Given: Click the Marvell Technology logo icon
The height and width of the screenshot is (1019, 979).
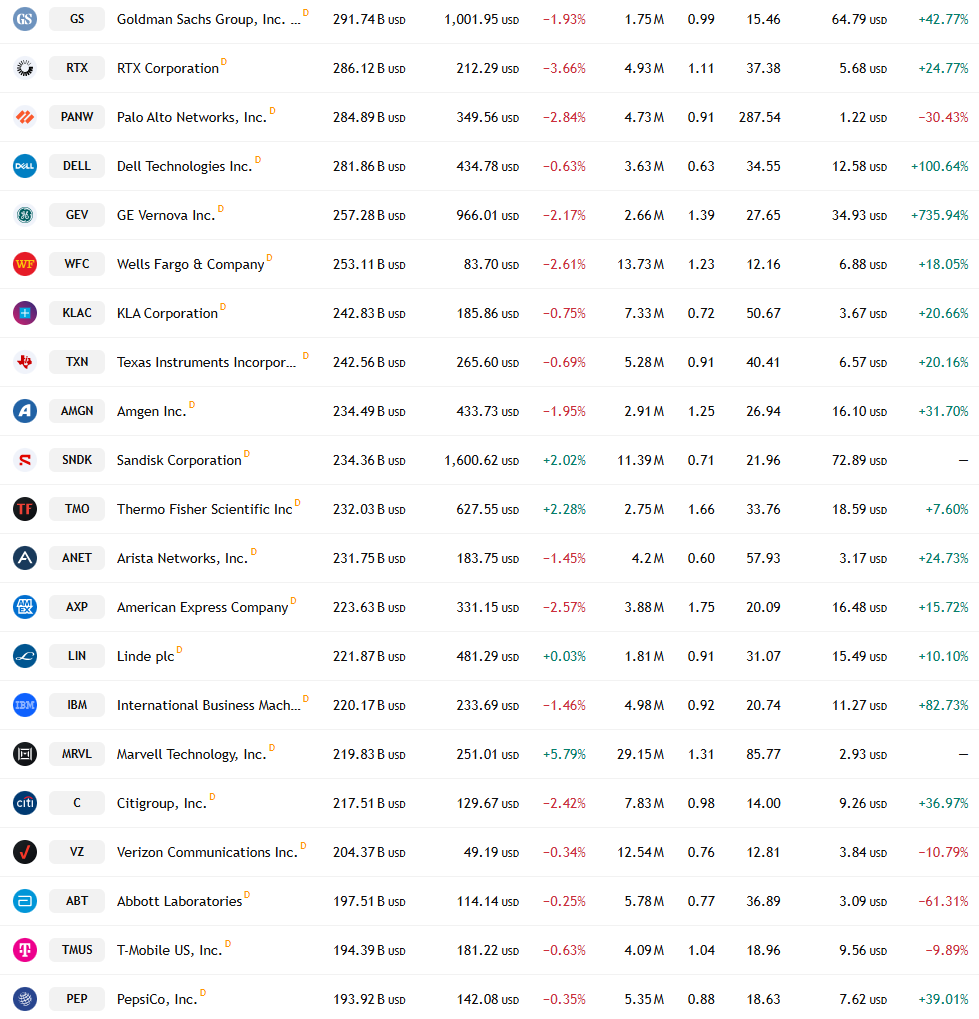Looking at the screenshot, I should [x=25, y=754].
